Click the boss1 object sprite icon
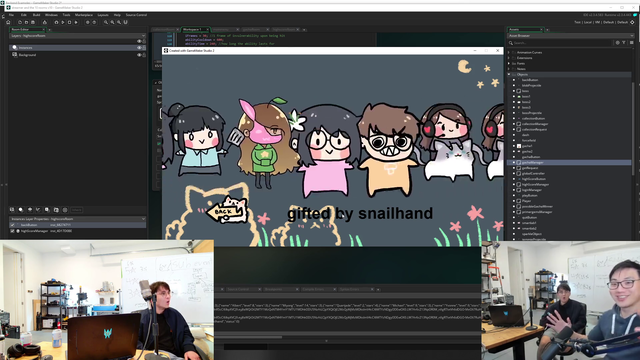 click(519, 96)
